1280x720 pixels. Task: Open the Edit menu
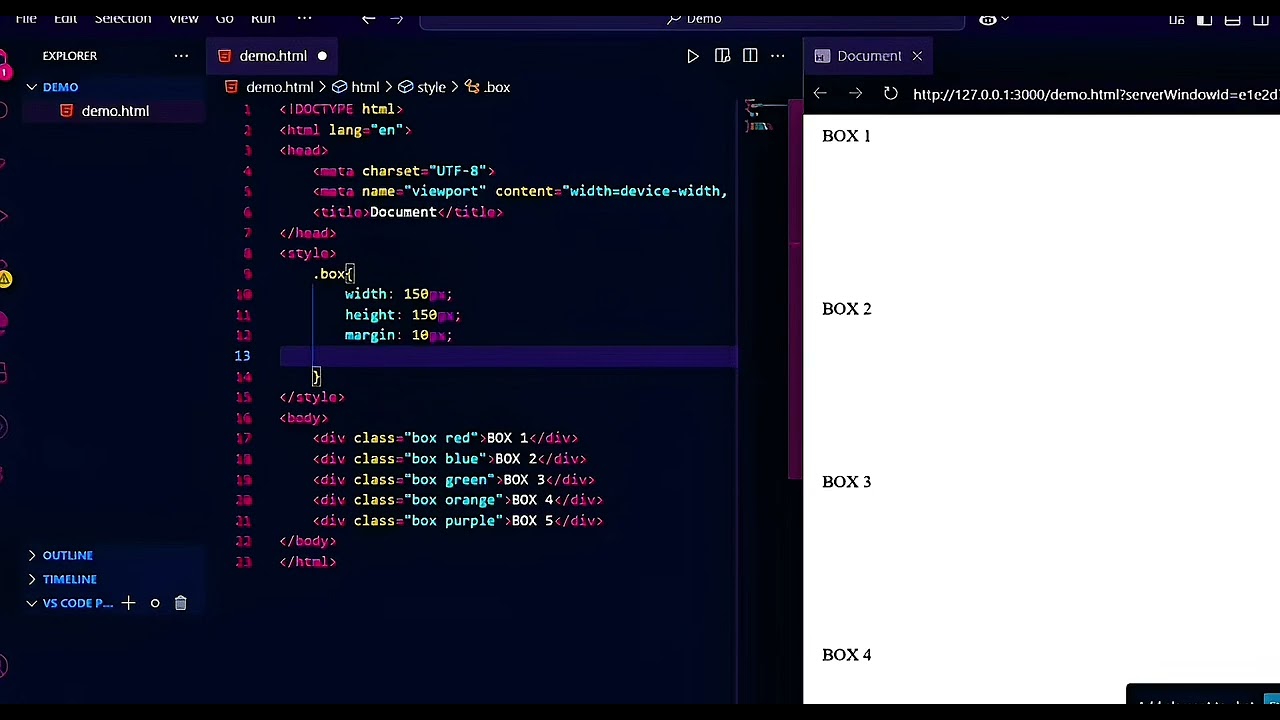(x=65, y=18)
